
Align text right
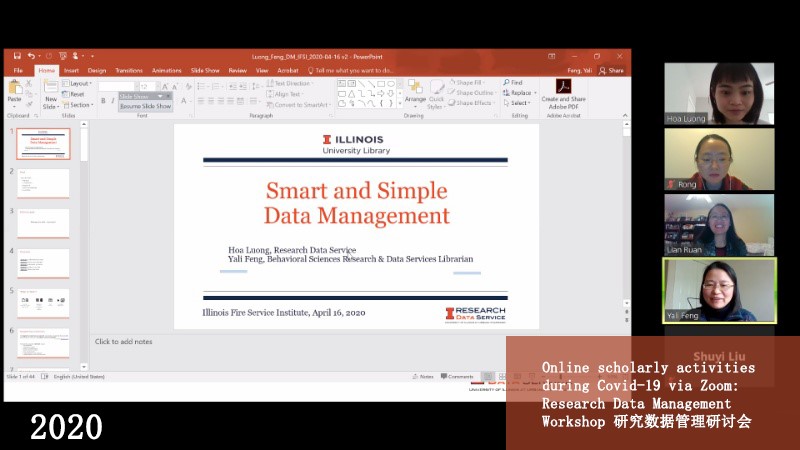point(220,101)
